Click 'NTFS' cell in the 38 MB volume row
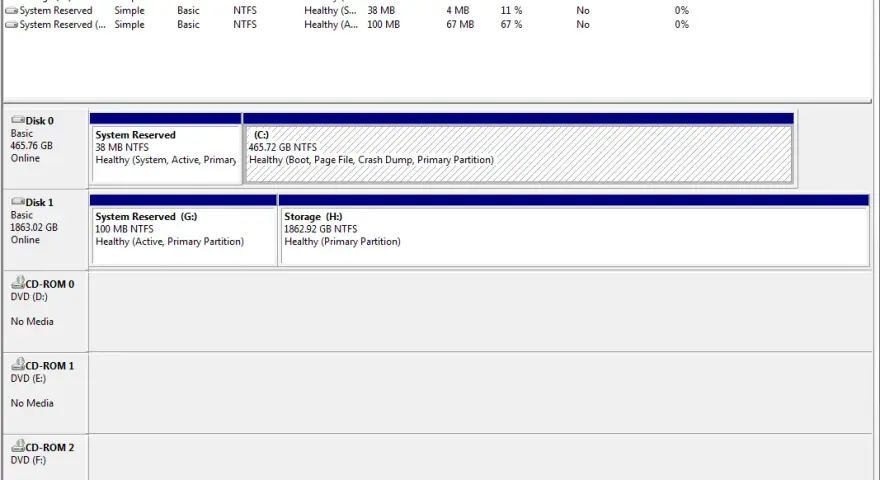 click(245, 11)
